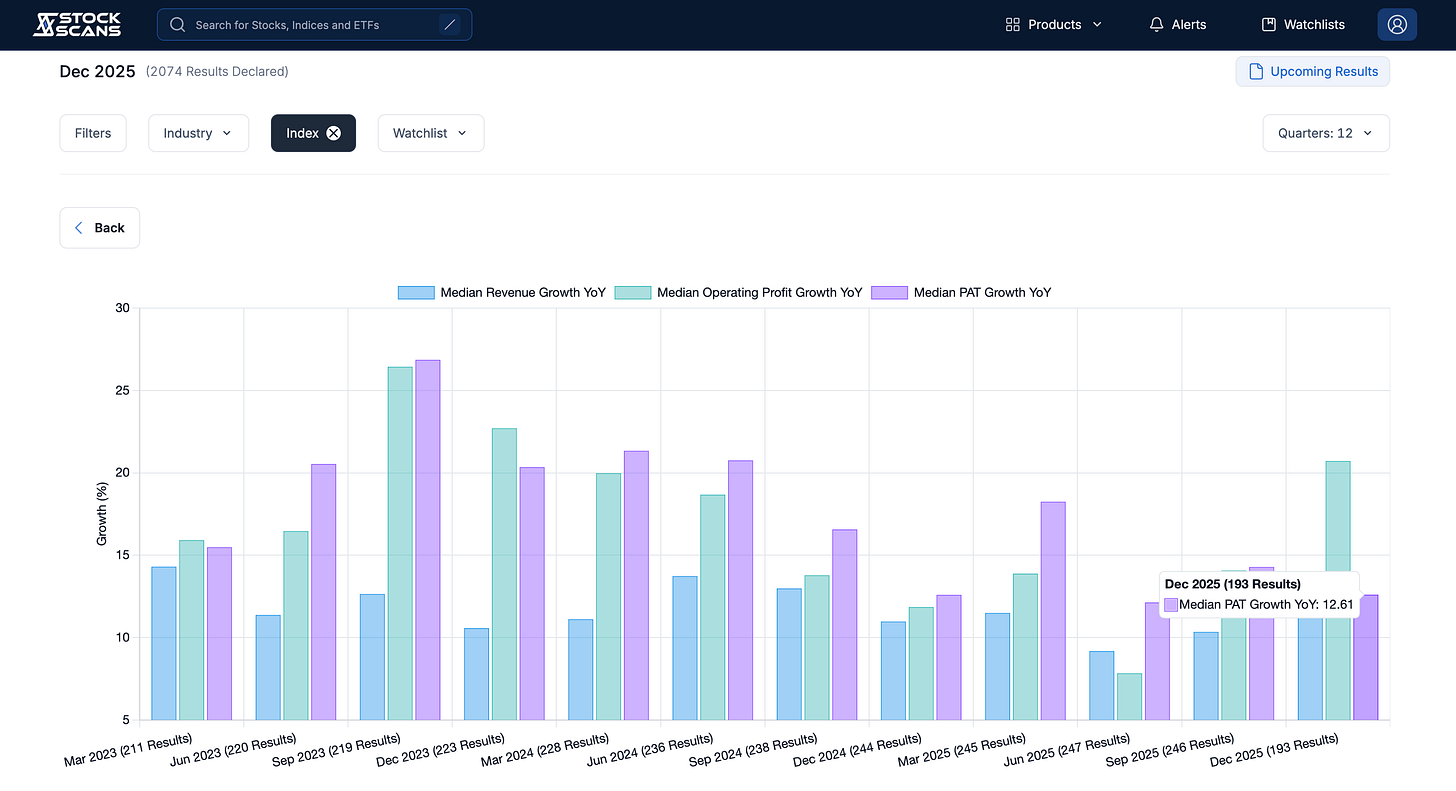
Task: Open the Watchlist filter dropdown
Action: [x=431, y=133]
